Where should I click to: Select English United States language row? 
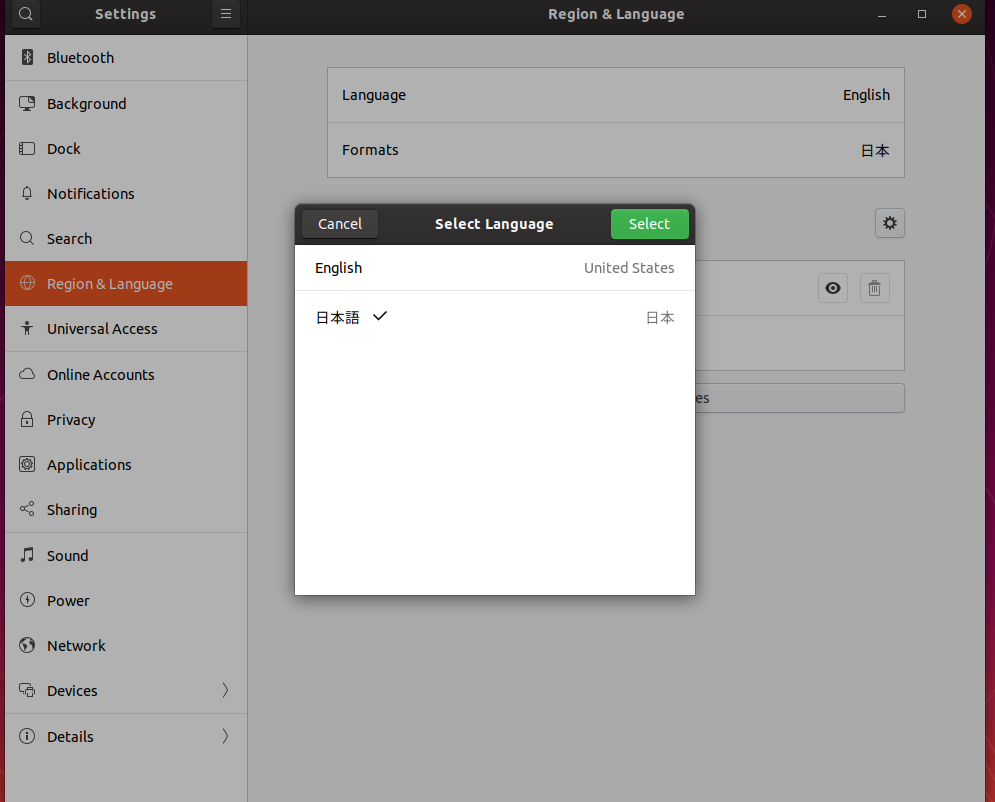click(495, 268)
